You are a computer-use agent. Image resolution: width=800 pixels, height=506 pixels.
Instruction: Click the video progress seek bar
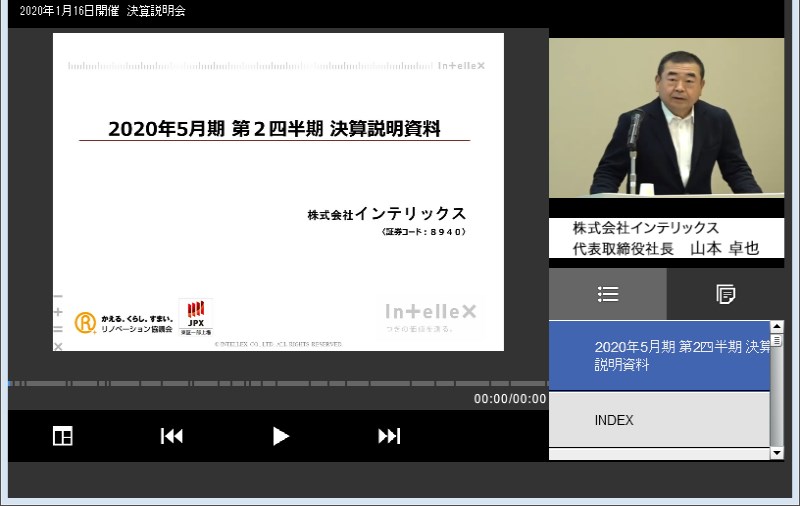pos(278,383)
